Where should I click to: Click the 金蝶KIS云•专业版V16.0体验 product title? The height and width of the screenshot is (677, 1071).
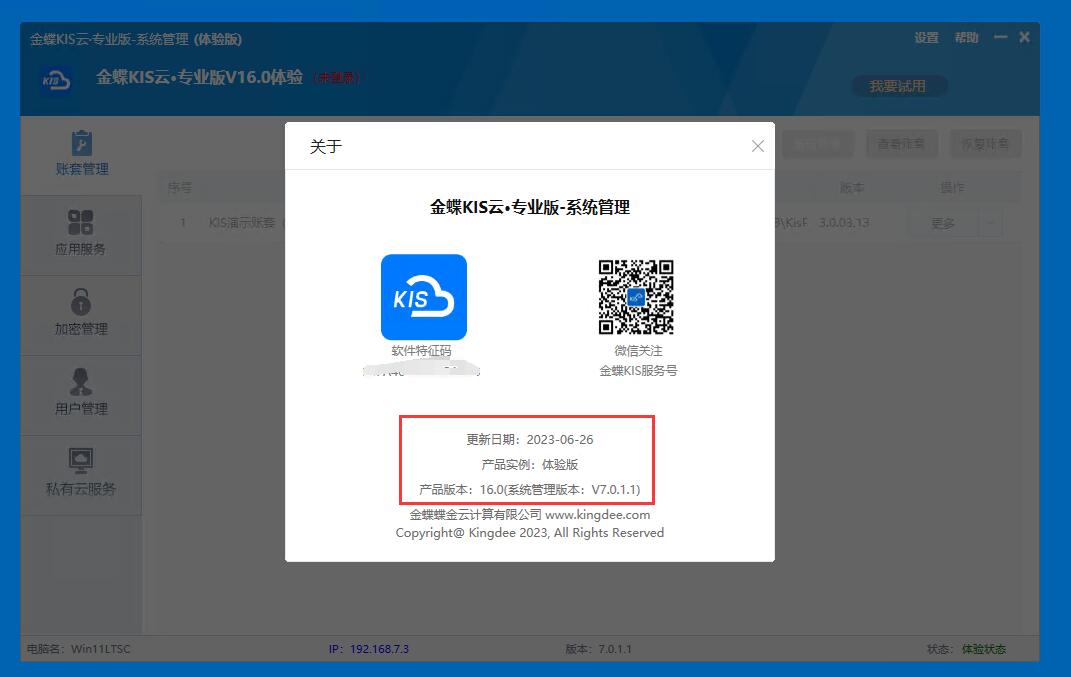[199, 77]
